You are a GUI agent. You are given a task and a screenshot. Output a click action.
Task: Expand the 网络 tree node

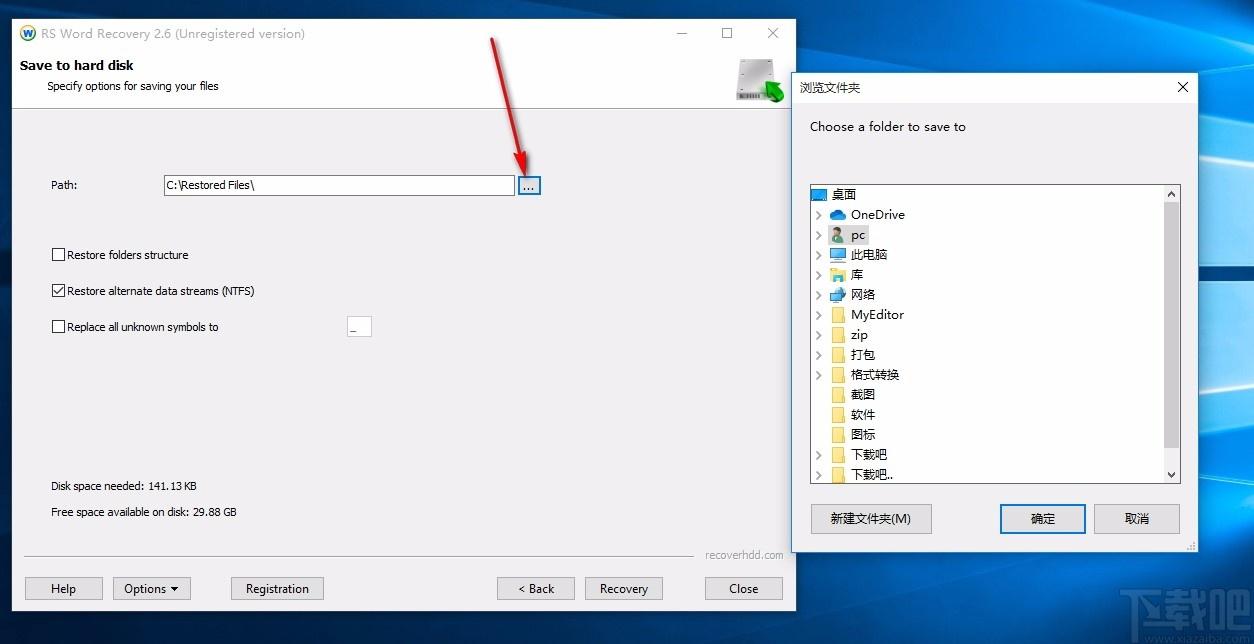pos(819,295)
